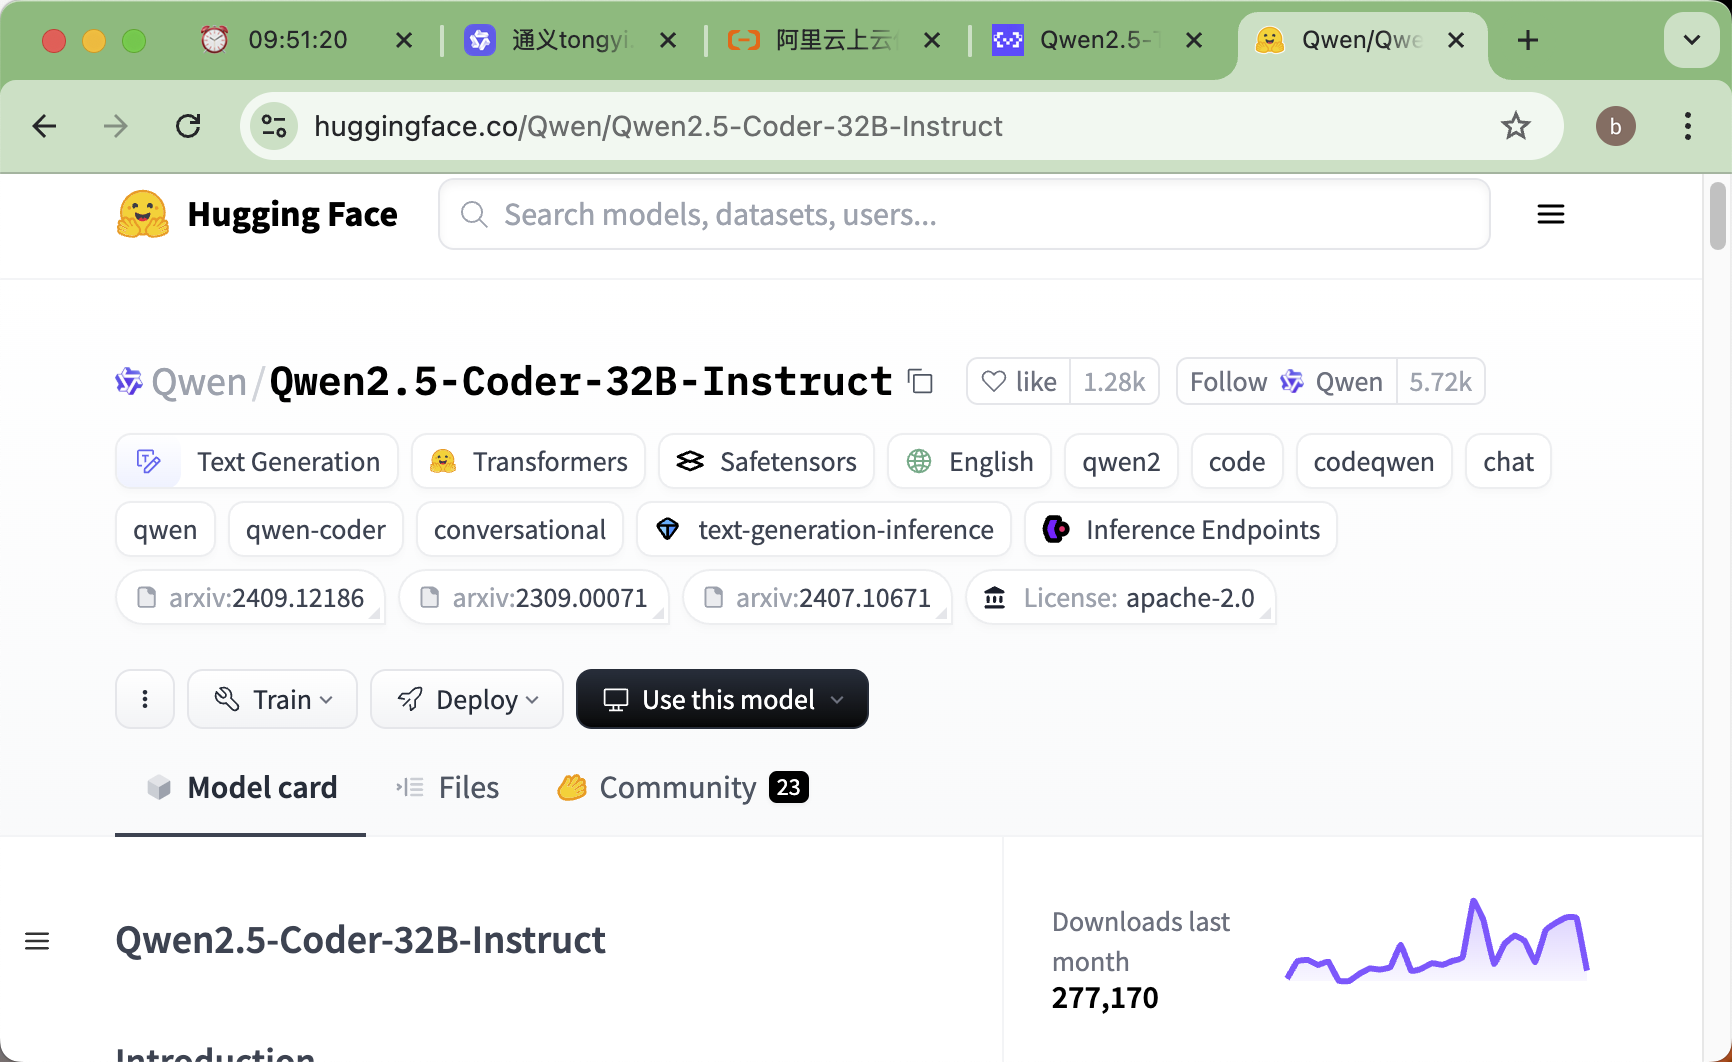This screenshot has width=1732, height=1062.
Task: Click the search magnifier icon
Action: pyautogui.click(x=473, y=214)
